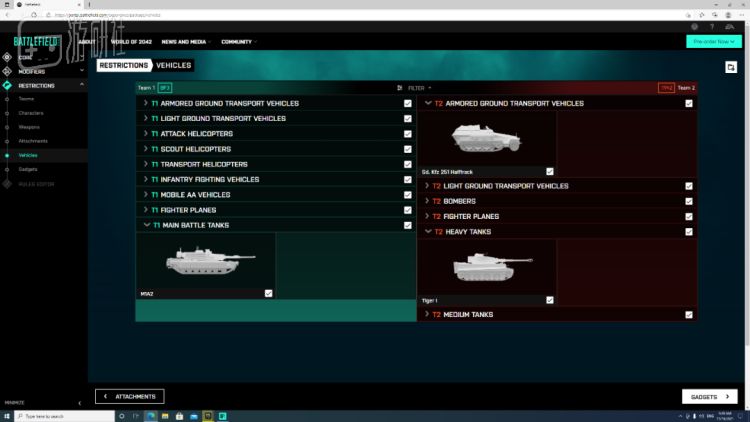
Task: Collapse T2 Armored Ground Transport Vehicles
Action: [428, 103]
